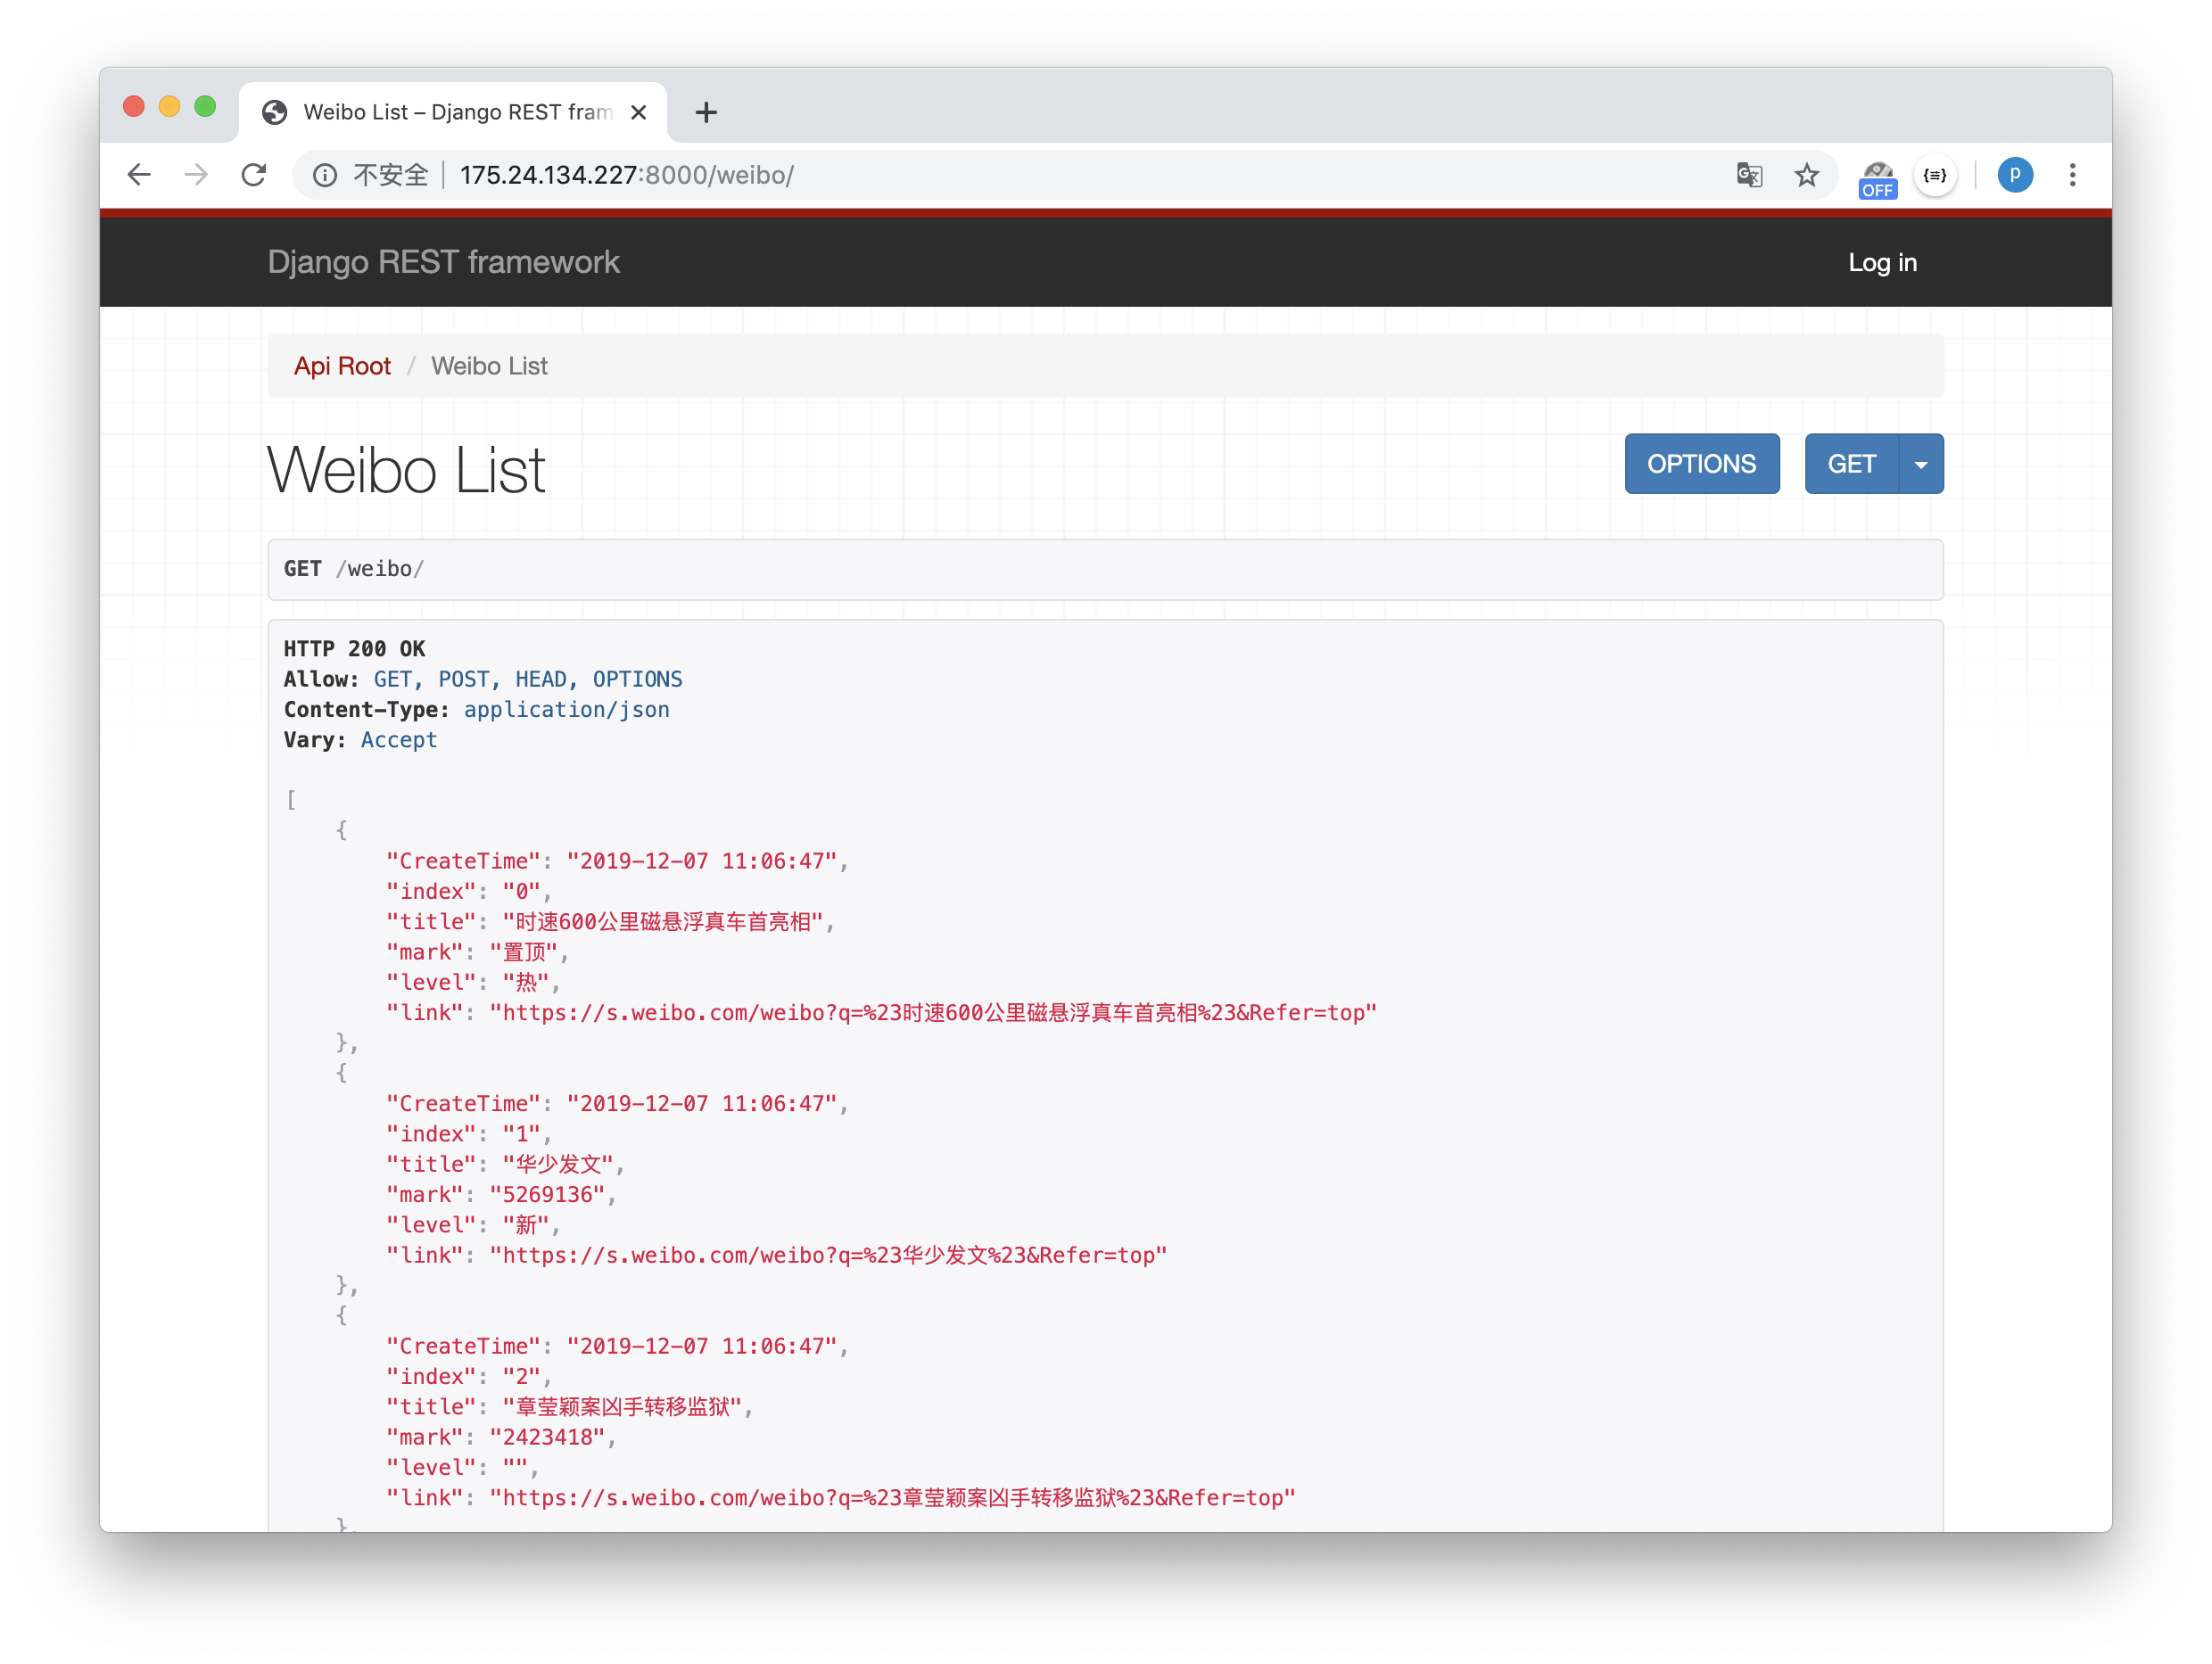This screenshot has width=2212, height=1664.
Task: Click the Google Translate icon
Action: (1748, 175)
